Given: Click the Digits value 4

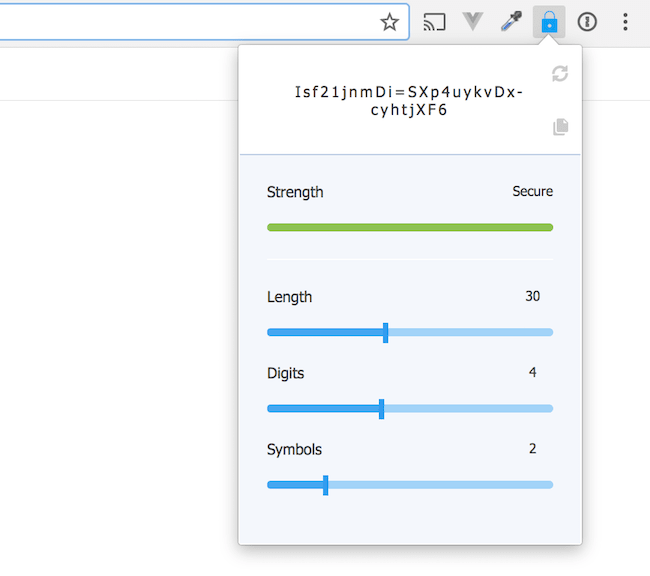Looking at the screenshot, I should pos(533,372).
